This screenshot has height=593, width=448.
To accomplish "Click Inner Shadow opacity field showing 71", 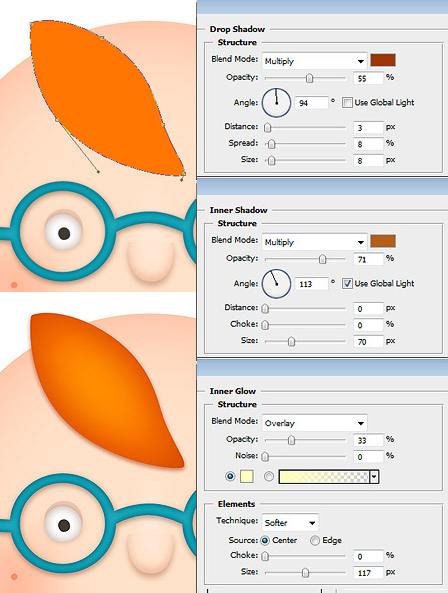I will 368,259.
